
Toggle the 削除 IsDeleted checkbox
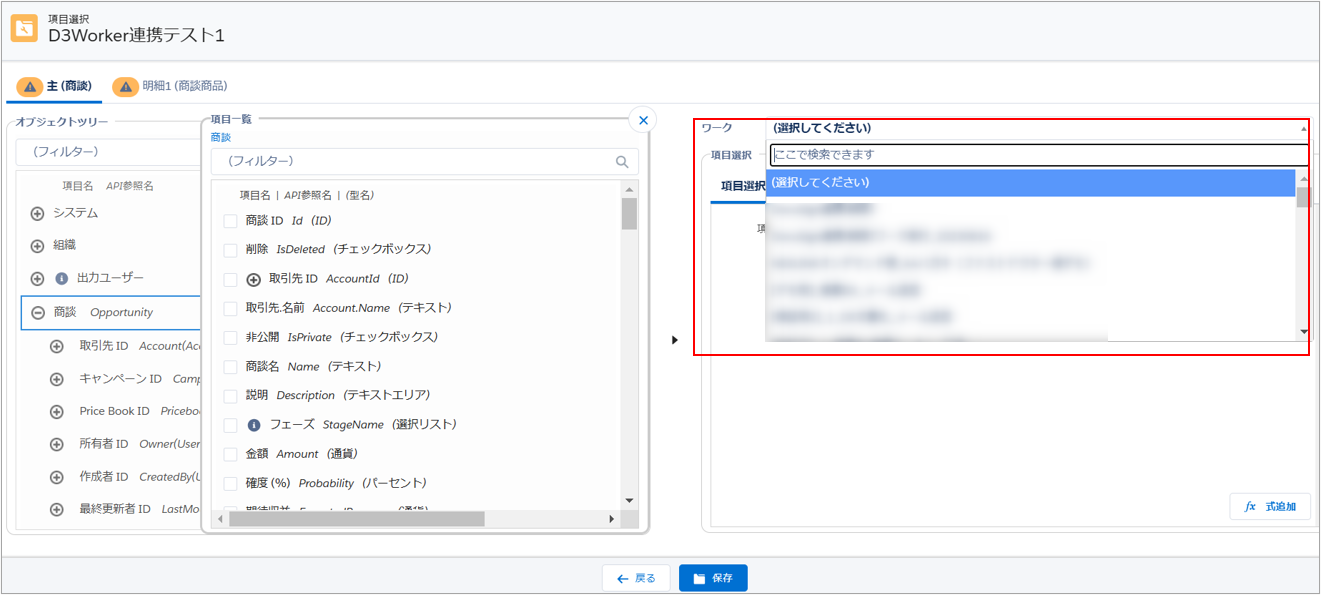(x=231, y=250)
